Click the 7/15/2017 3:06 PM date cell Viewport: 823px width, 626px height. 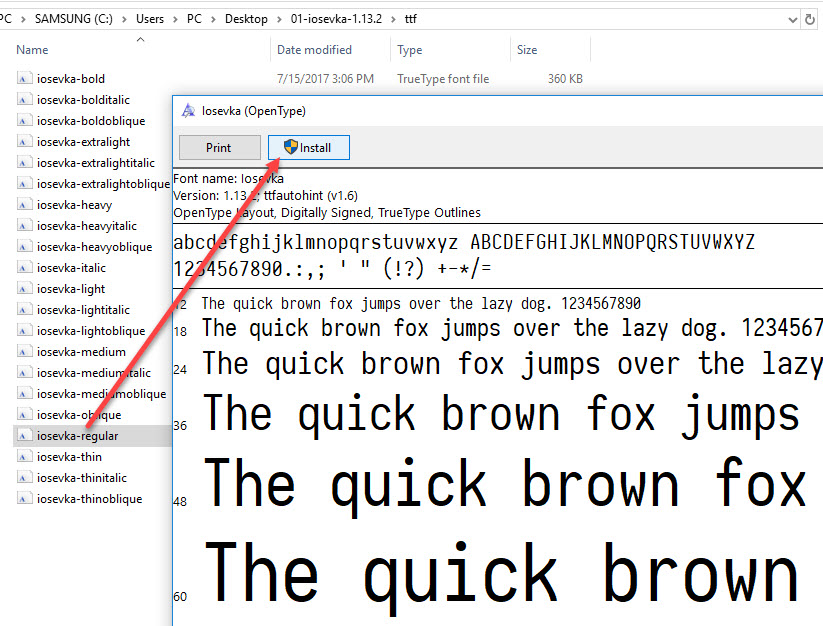(x=325, y=79)
